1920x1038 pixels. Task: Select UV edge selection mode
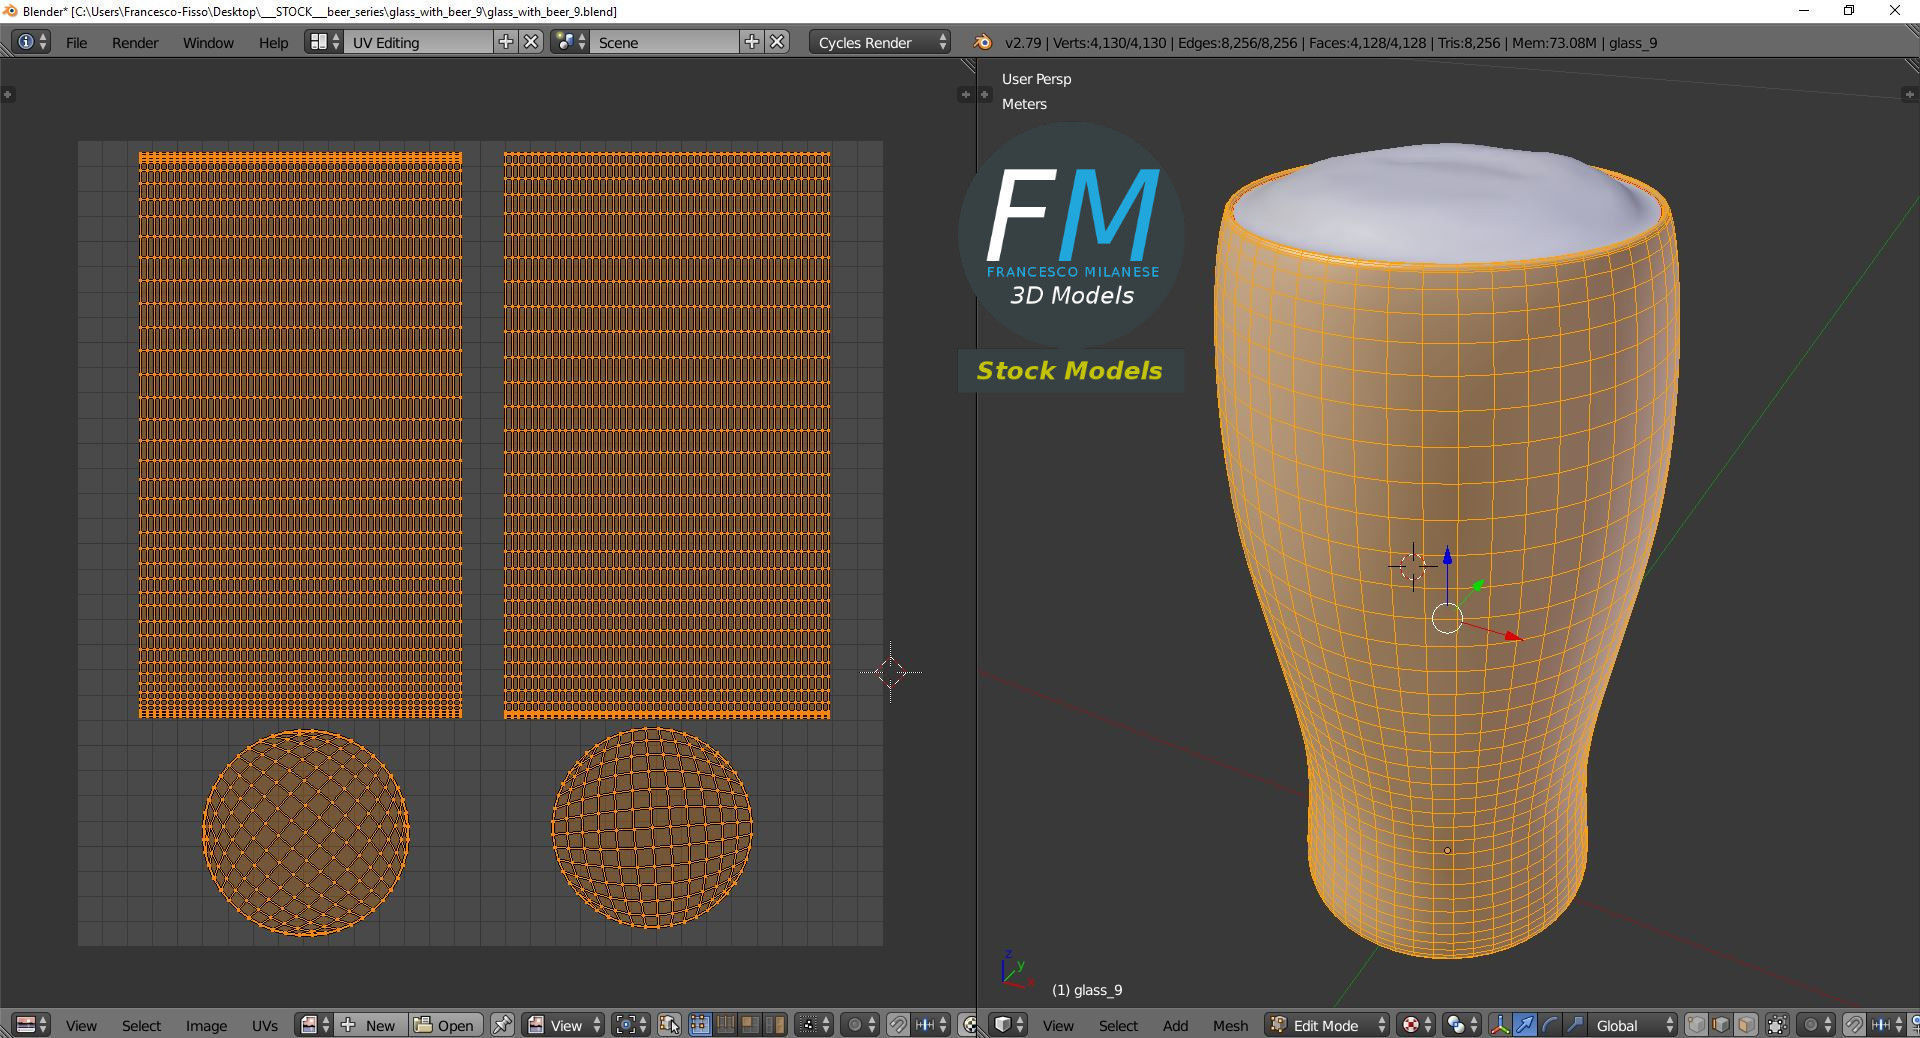(724, 1025)
